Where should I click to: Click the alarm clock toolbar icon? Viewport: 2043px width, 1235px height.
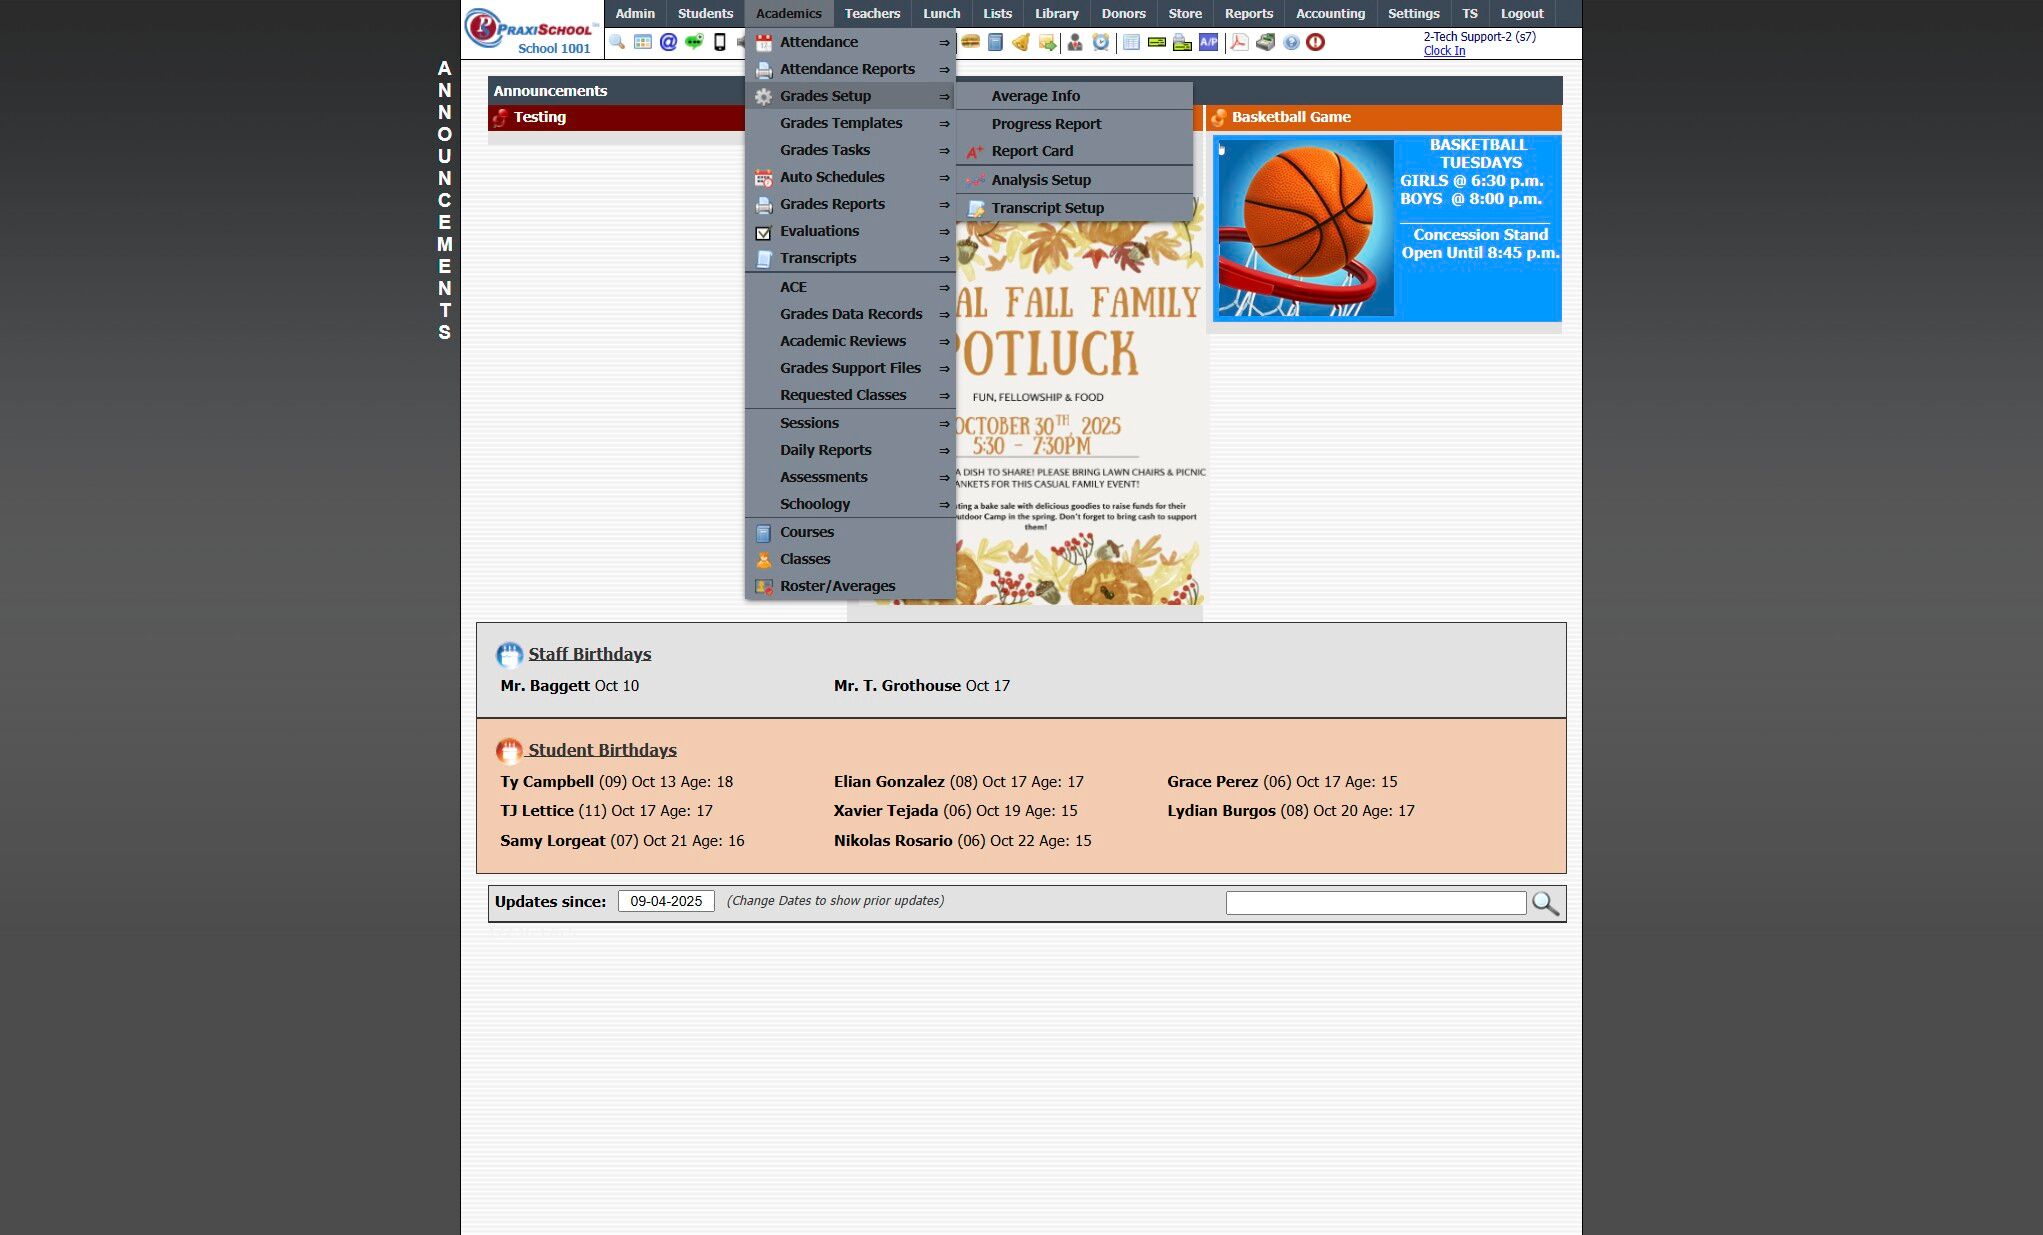(1101, 42)
